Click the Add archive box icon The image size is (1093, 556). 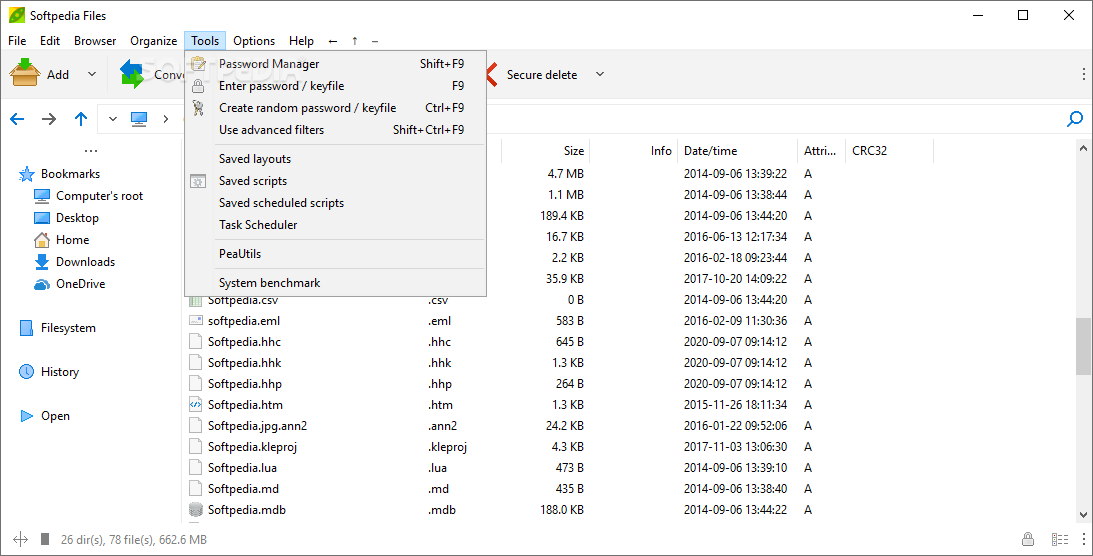pyautogui.click(x=25, y=73)
